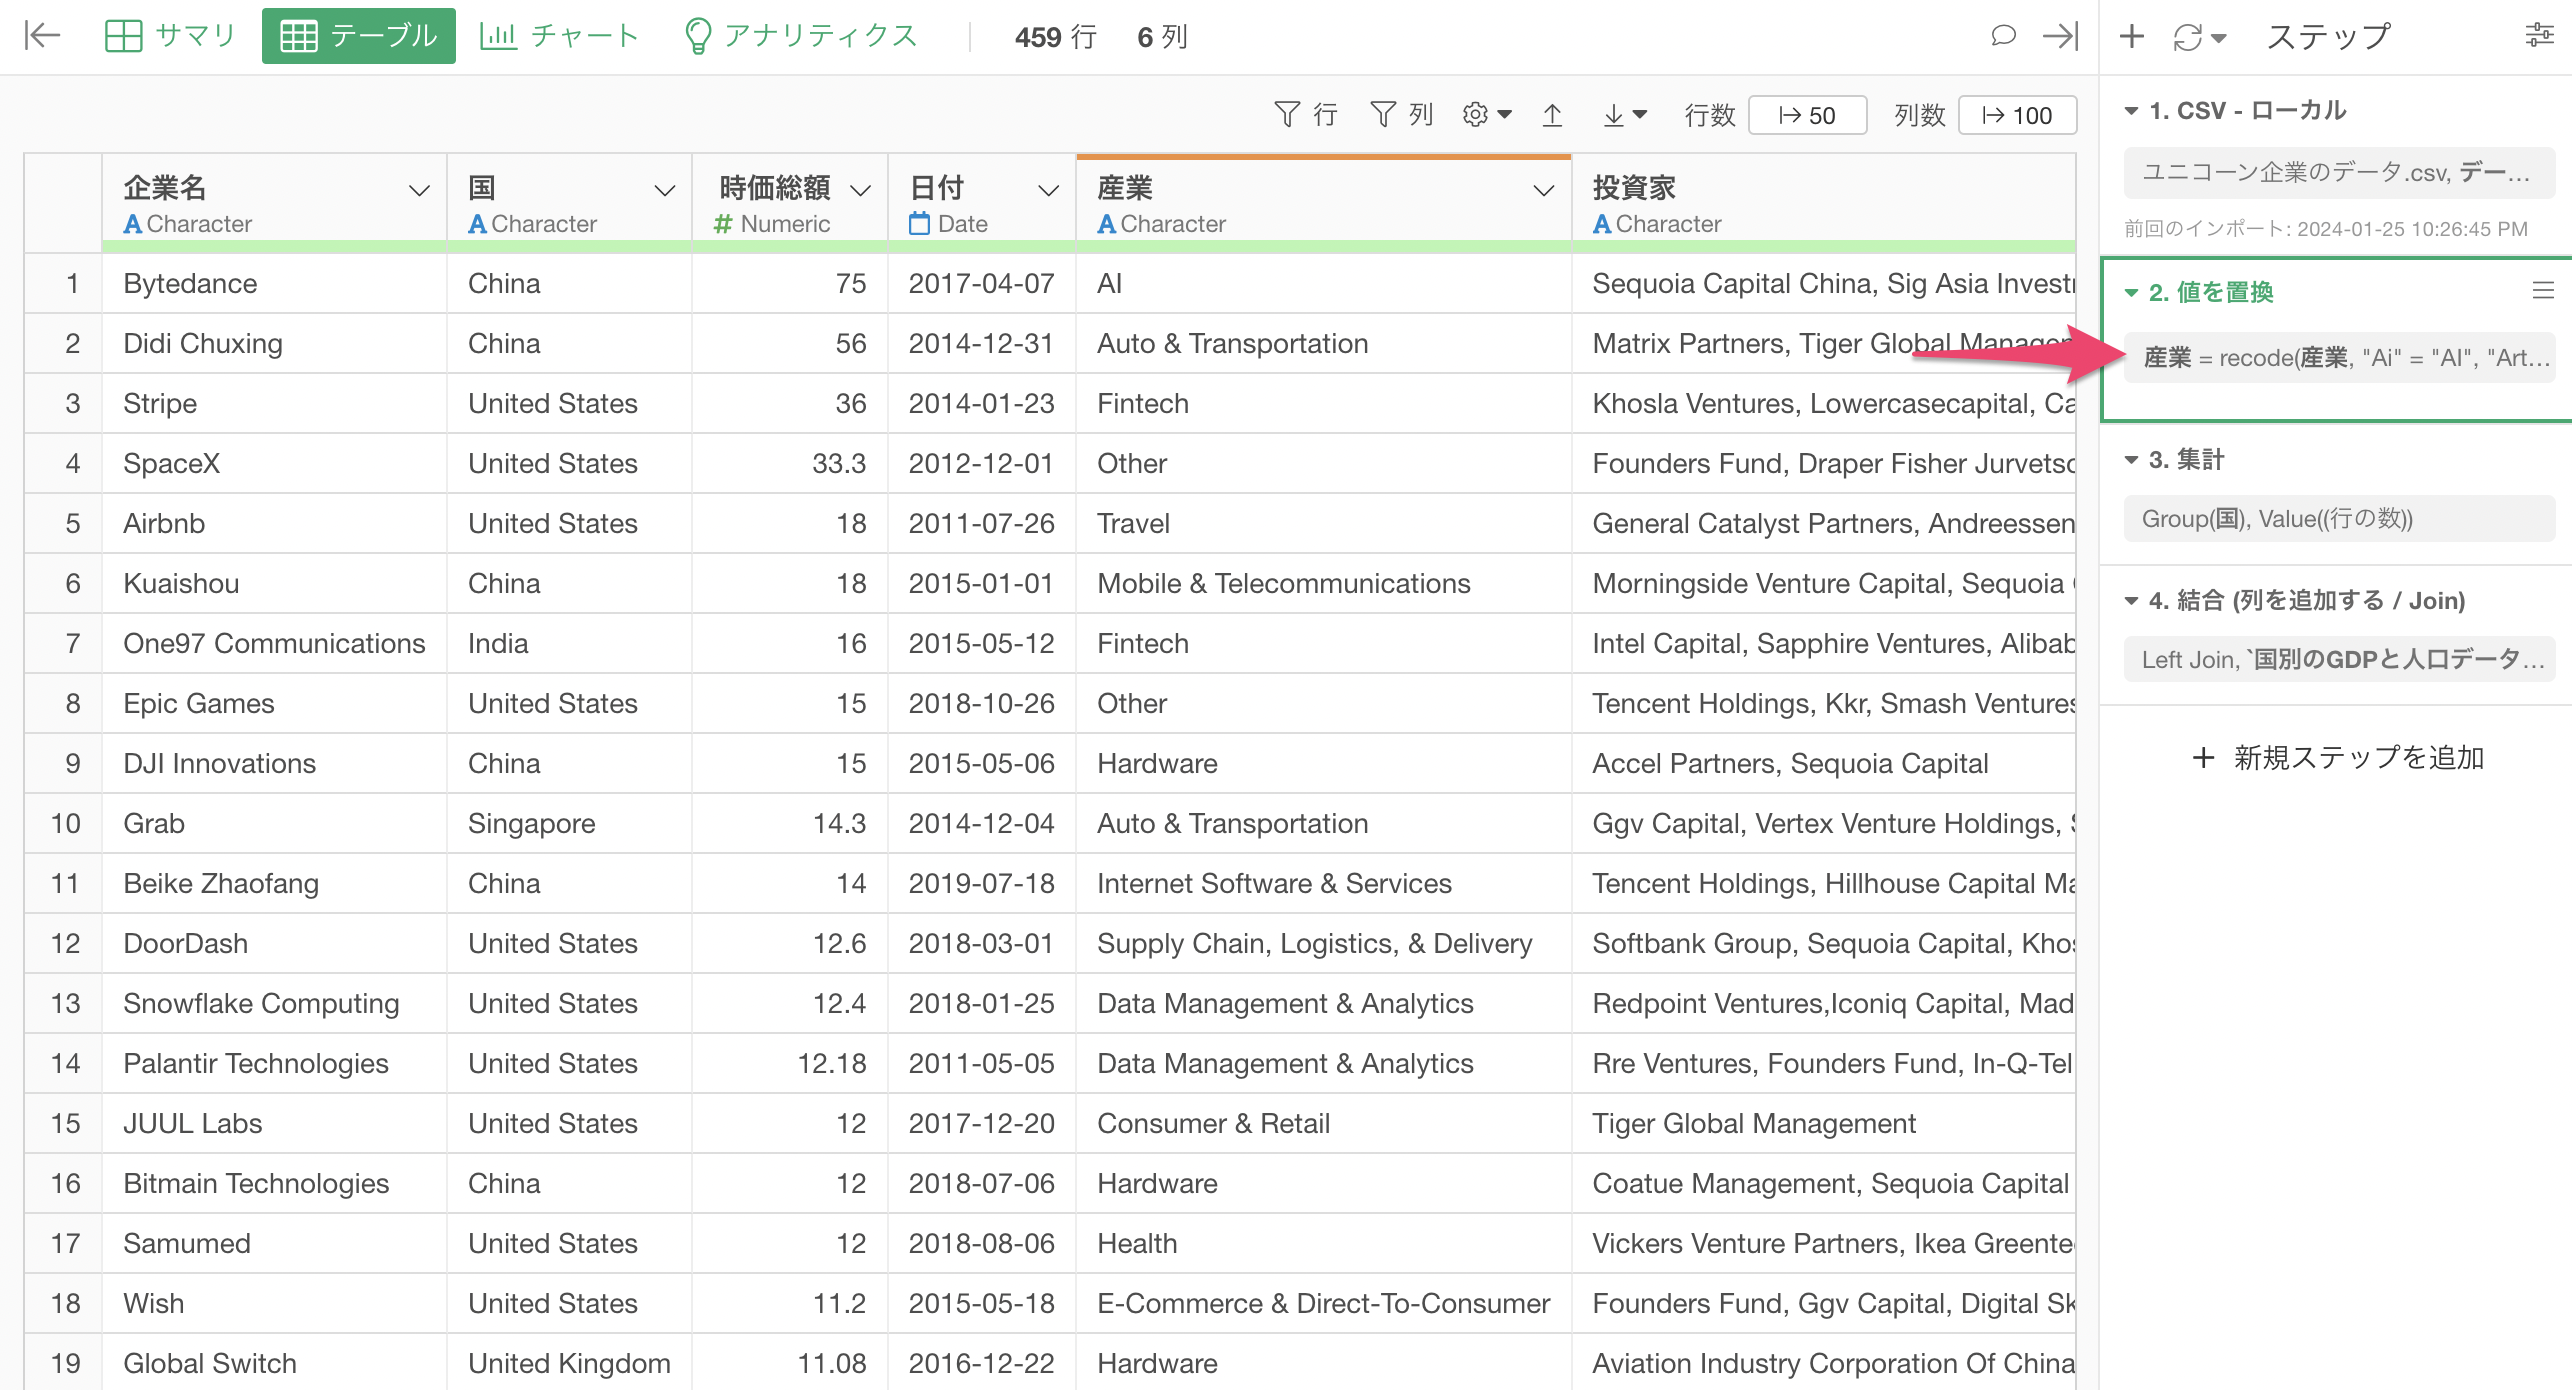2572x1390 pixels.
Task: Switch to the サマリ tab
Action: point(171,36)
